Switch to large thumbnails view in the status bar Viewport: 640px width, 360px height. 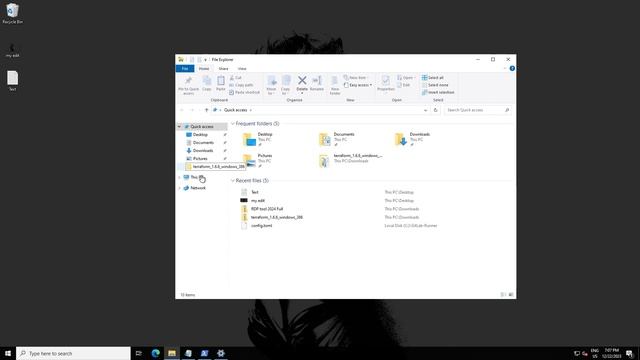[511, 295]
